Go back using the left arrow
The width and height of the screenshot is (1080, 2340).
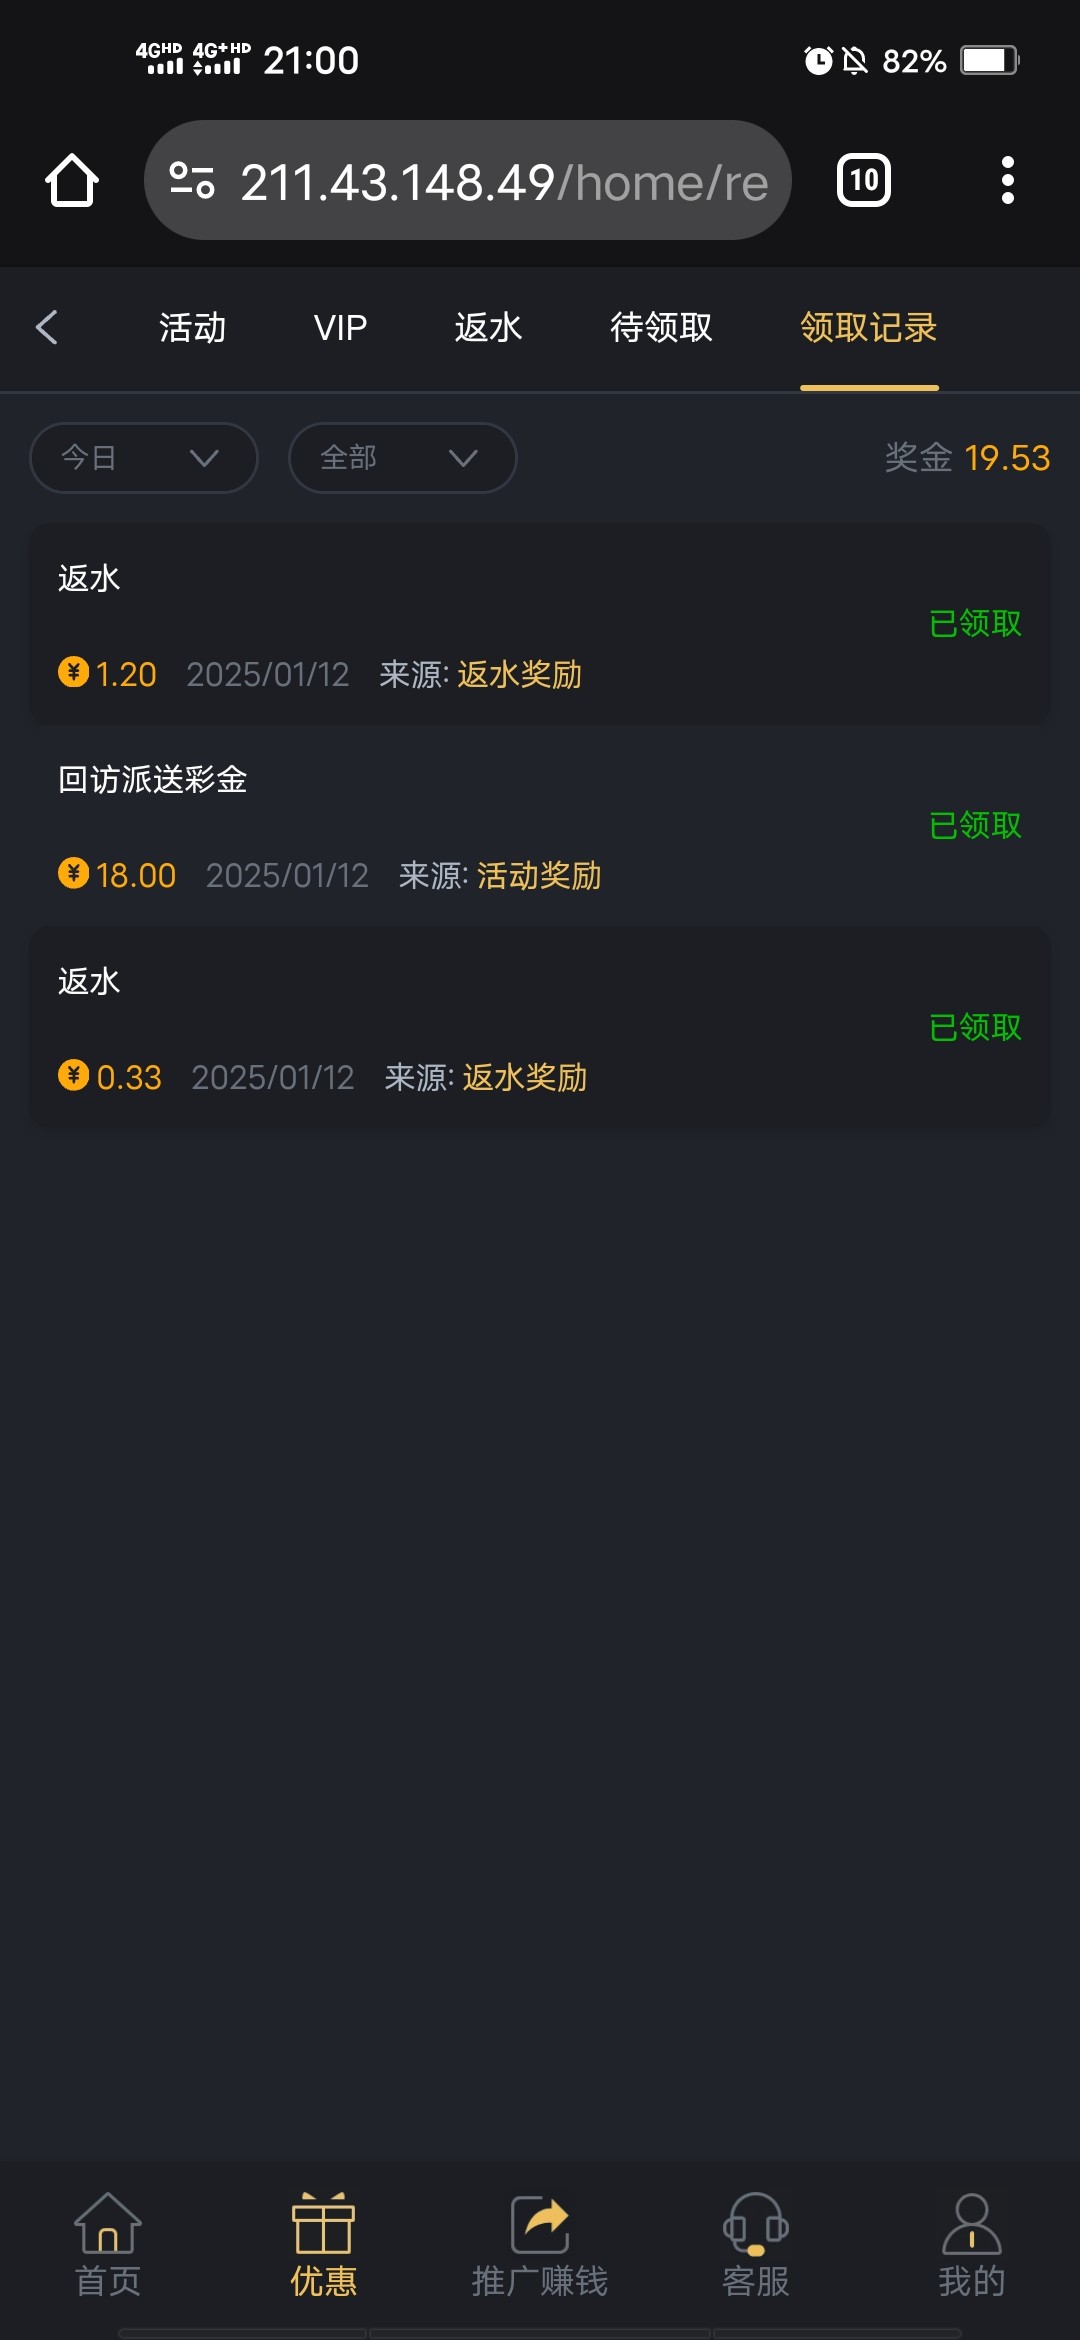point(47,327)
